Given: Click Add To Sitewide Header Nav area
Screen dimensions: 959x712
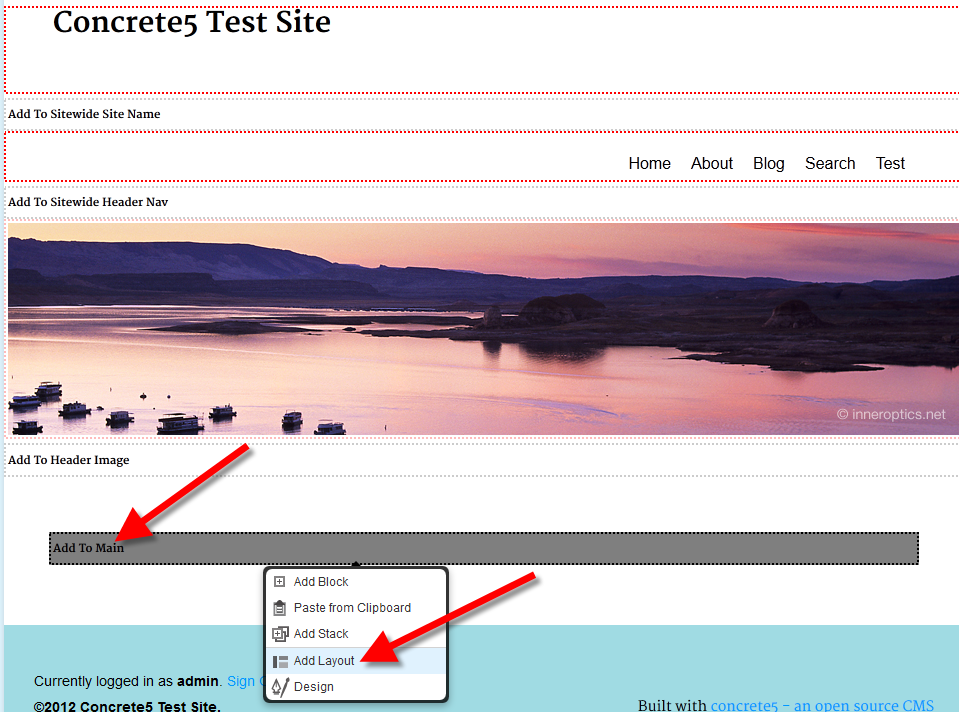Looking at the screenshot, I should click(88, 202).
